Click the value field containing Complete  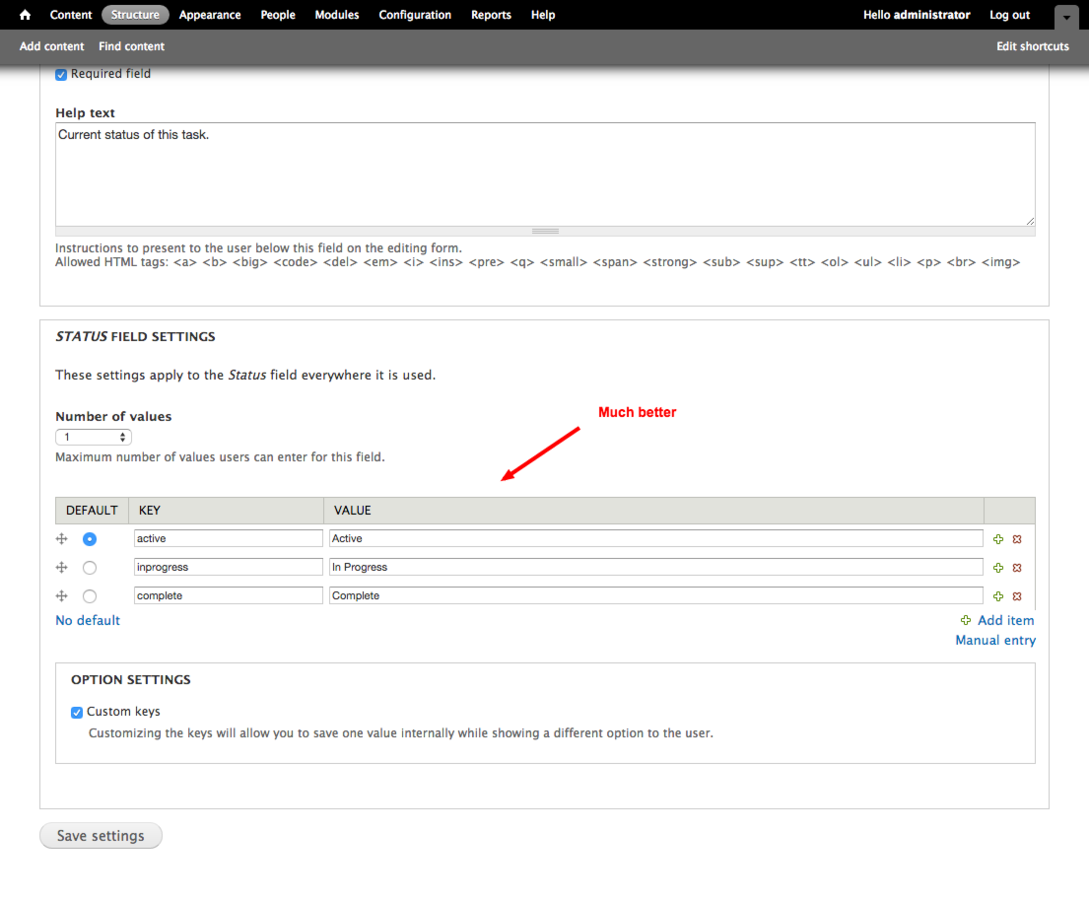[x=656, y=595]
